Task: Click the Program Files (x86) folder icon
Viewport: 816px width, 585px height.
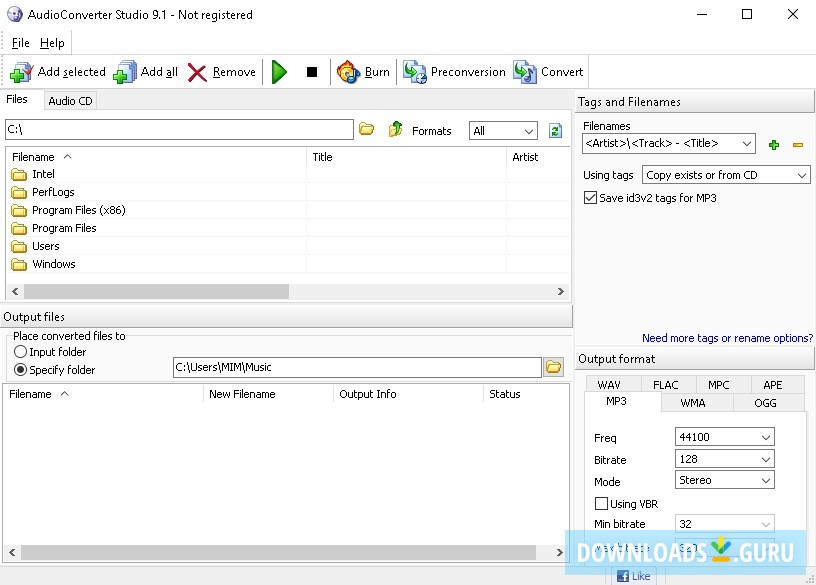Action: pos(19,210)
